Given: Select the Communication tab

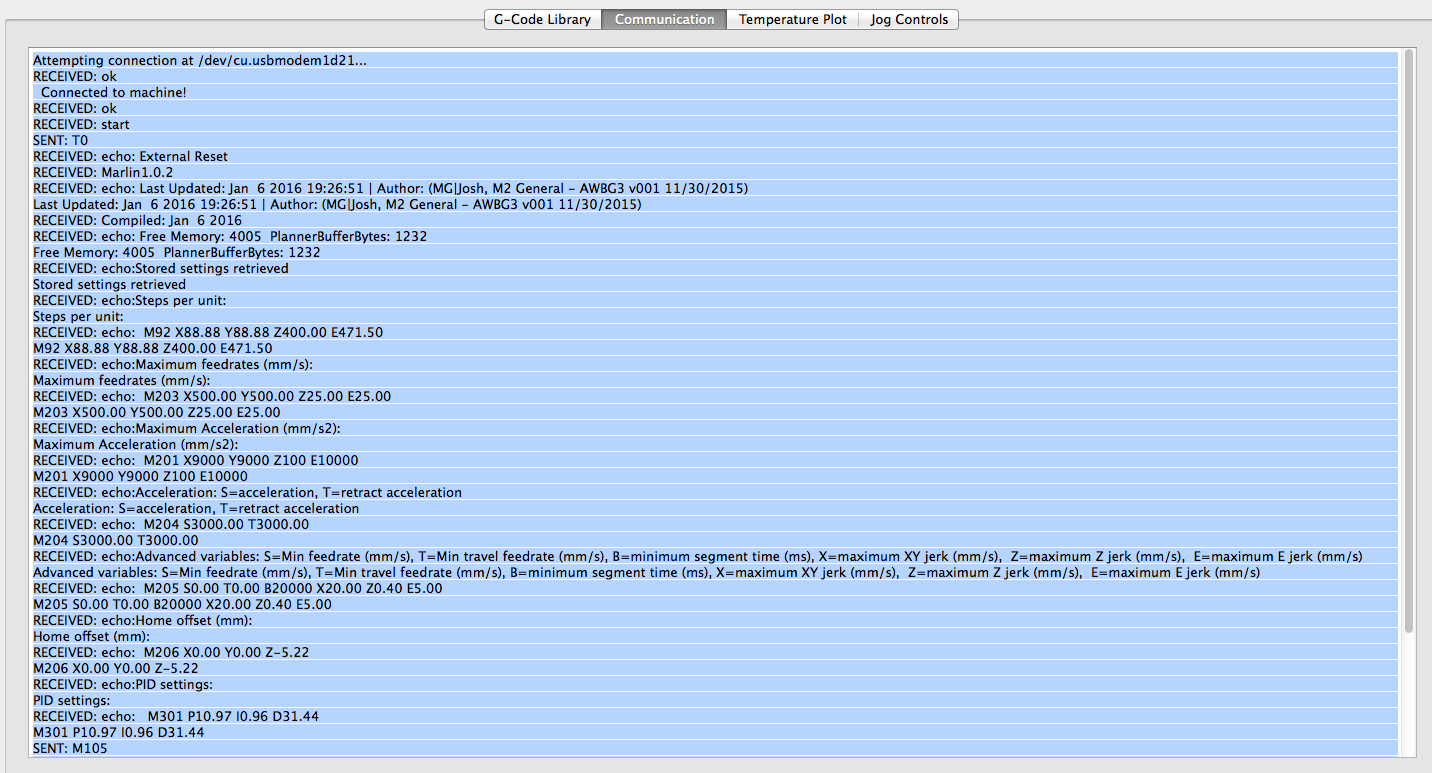Looking at the screenshot, I should [x=664, y=19].
